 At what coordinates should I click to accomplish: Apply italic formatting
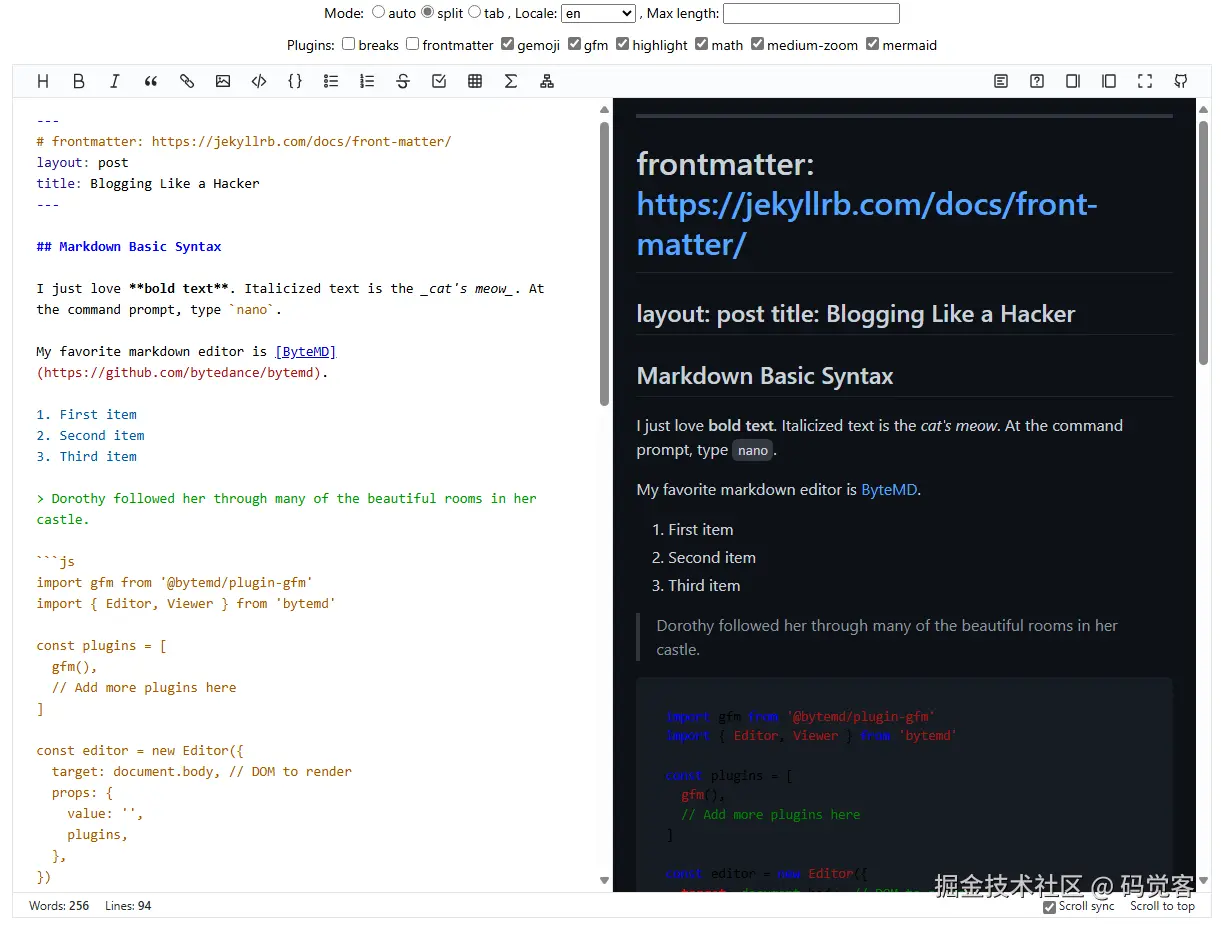tap(115, 81)
